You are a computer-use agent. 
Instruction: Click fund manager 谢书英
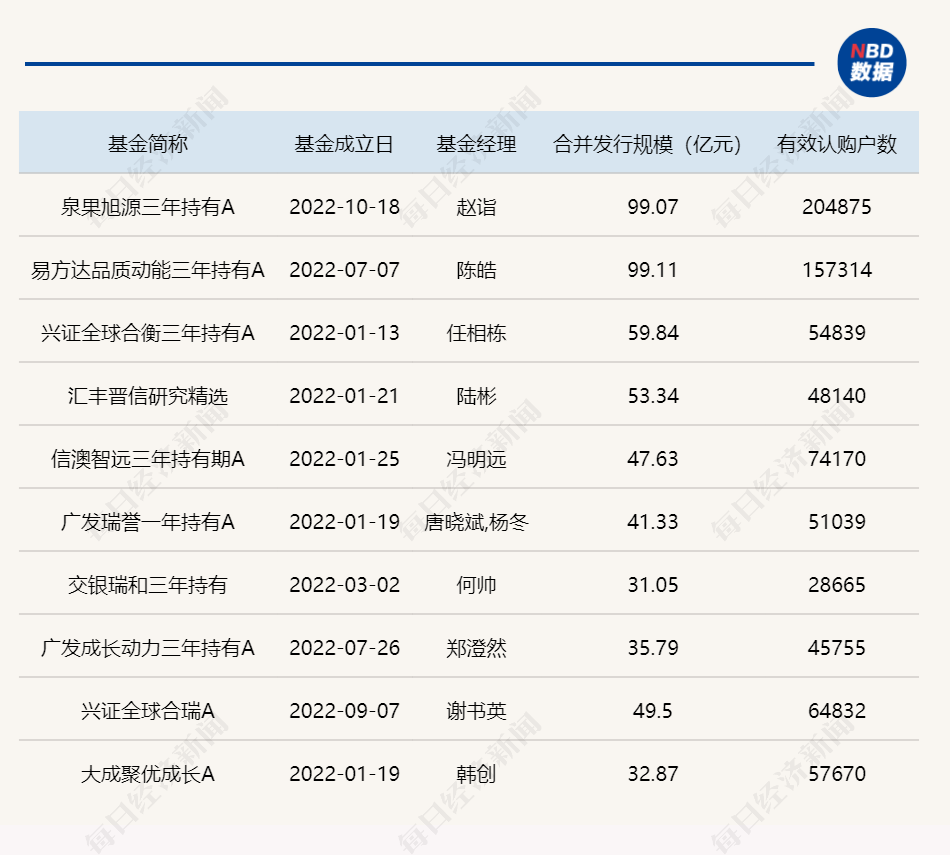[476, 711]
